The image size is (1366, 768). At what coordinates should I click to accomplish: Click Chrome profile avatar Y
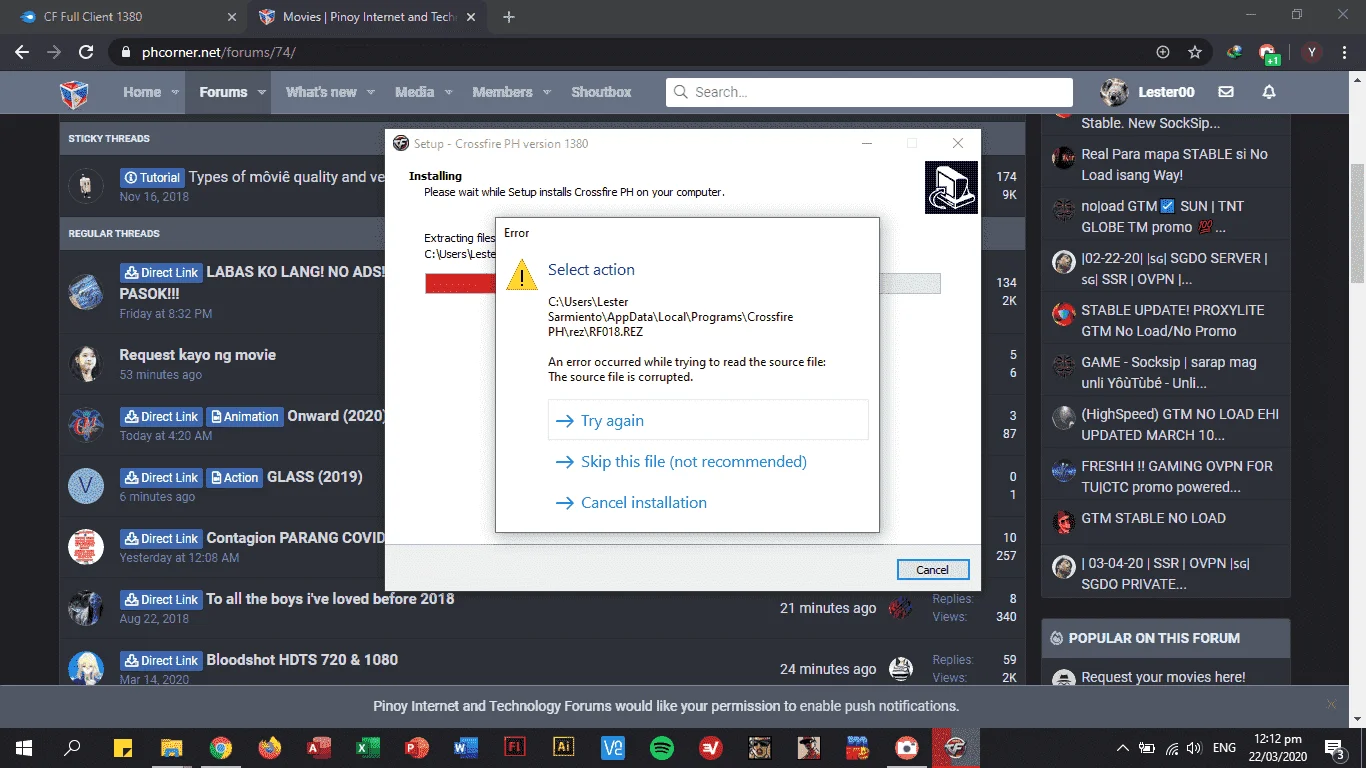1310,52
